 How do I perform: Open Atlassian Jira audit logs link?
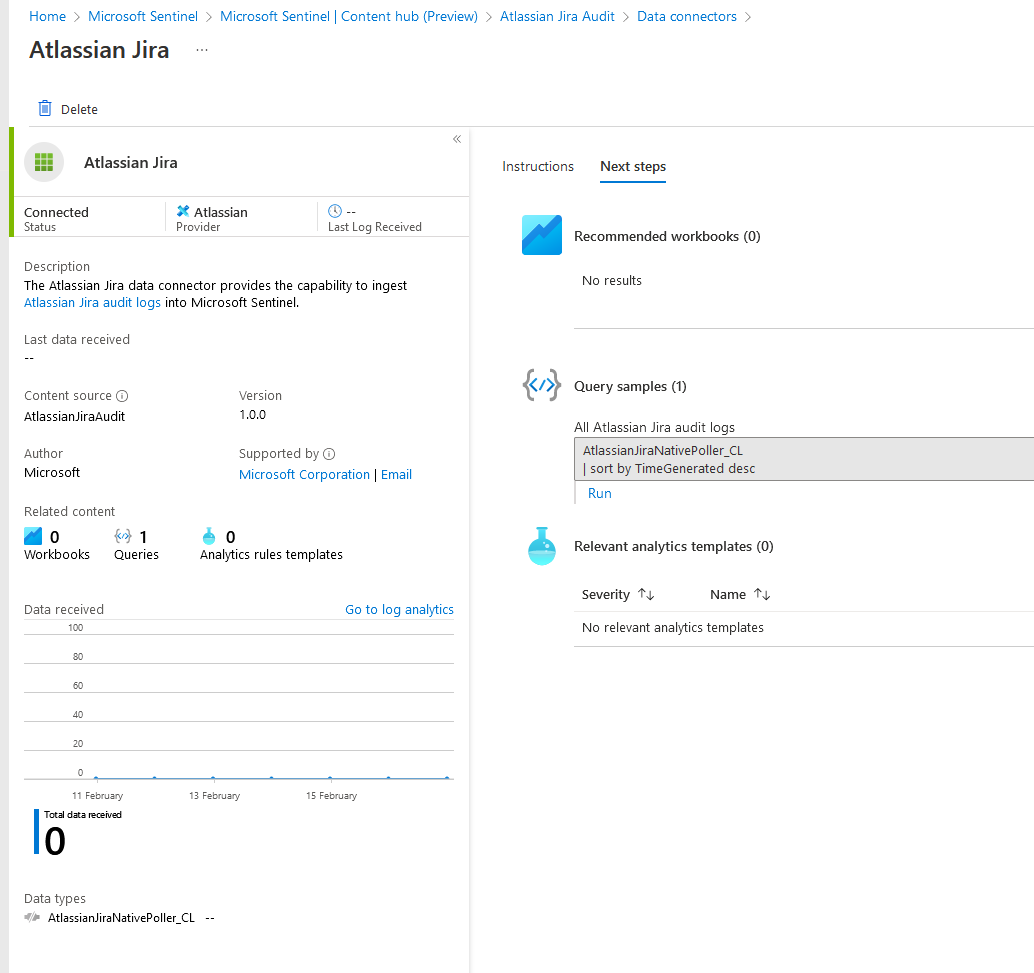92,303
